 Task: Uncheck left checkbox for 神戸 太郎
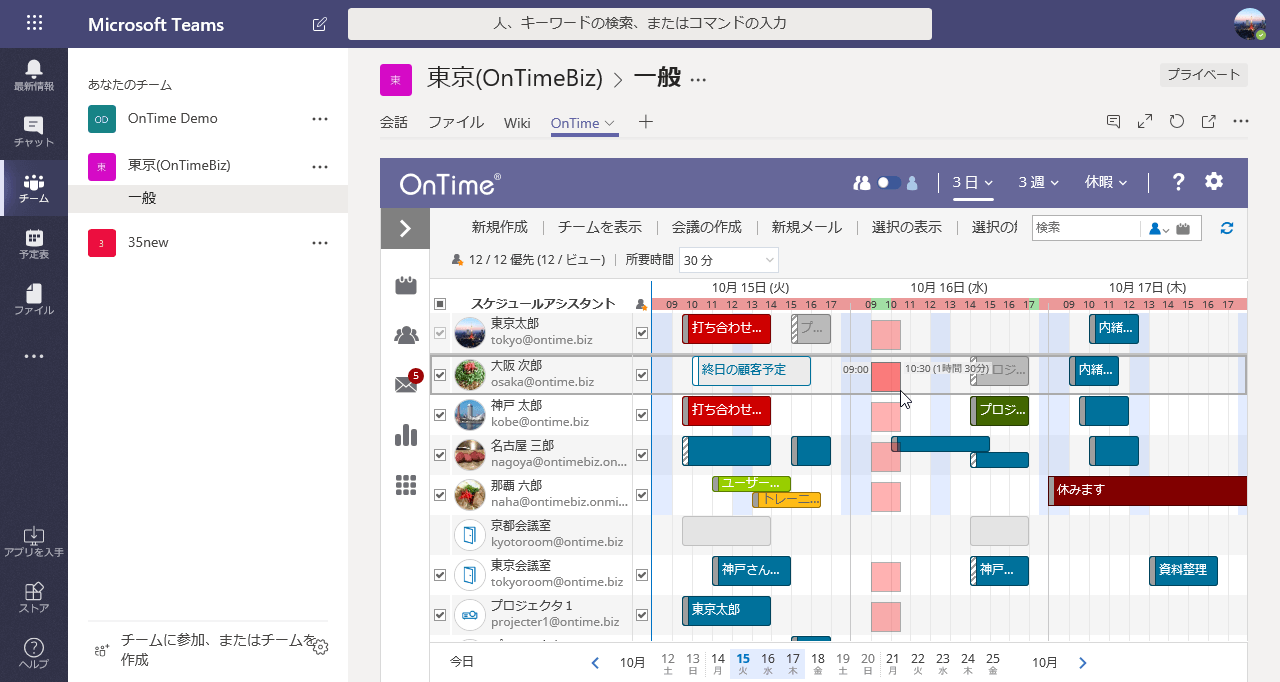tap(440, 415)
